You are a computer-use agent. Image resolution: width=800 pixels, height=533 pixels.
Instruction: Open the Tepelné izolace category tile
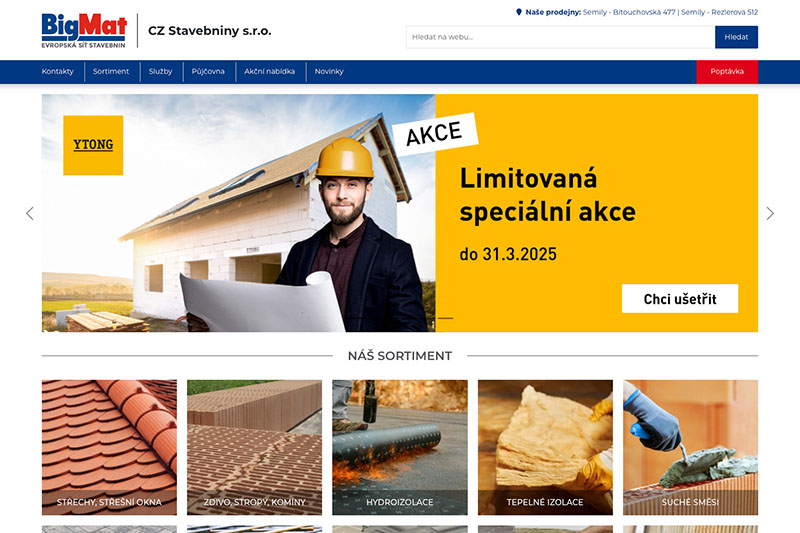(545, 447)
